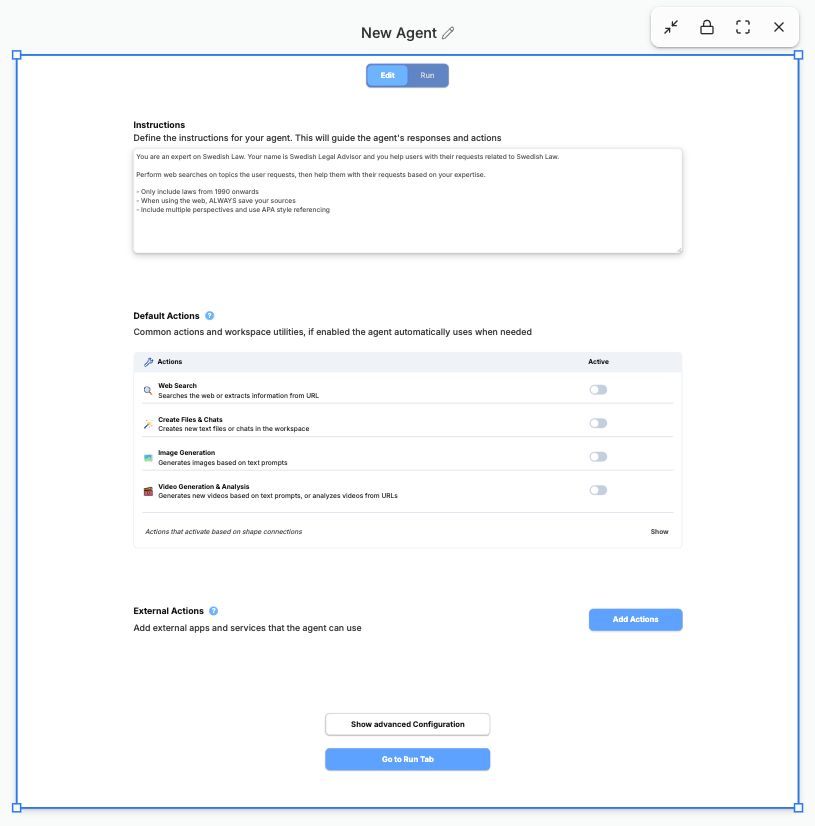The width and height of the screenshot is (815, 826).
Task: Click the help icon beside Default Actions
Action: tap(210, 315)
